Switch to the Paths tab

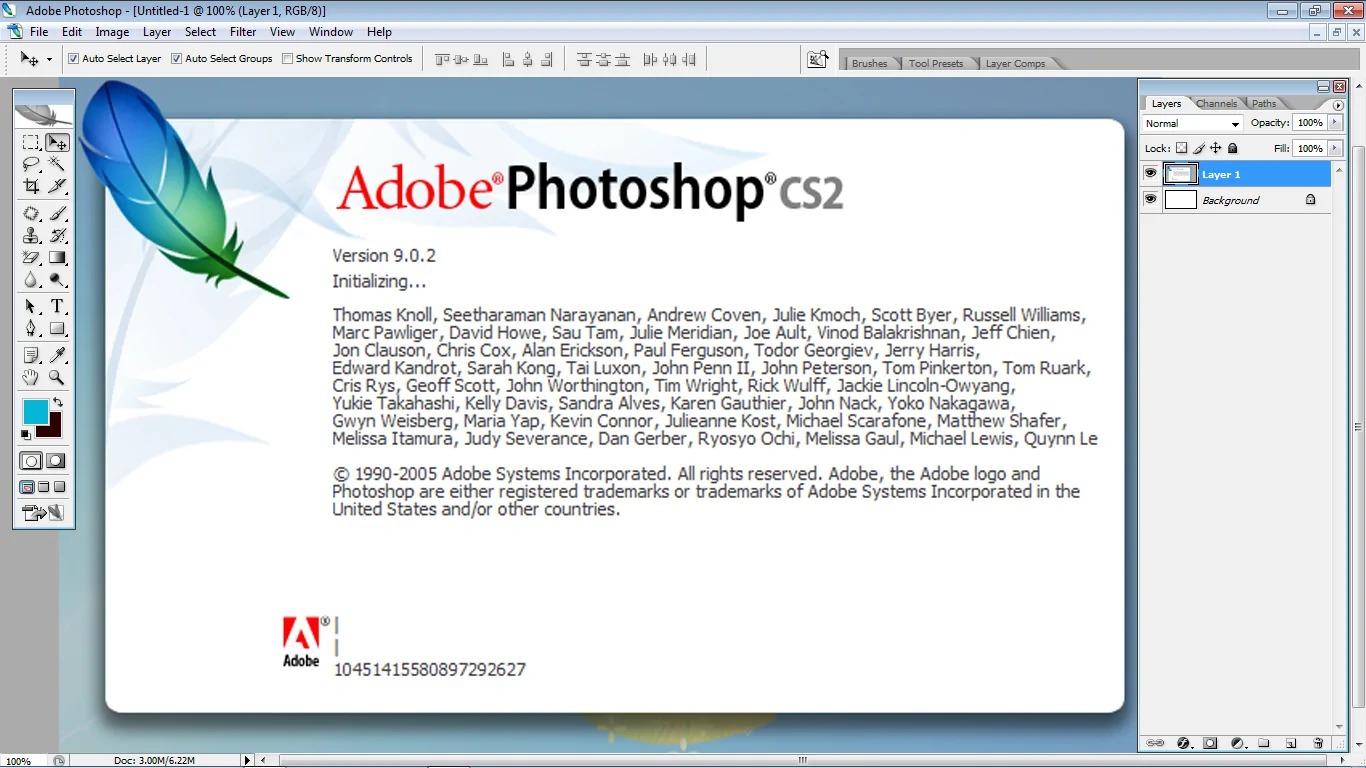[x=1264, y=103]
